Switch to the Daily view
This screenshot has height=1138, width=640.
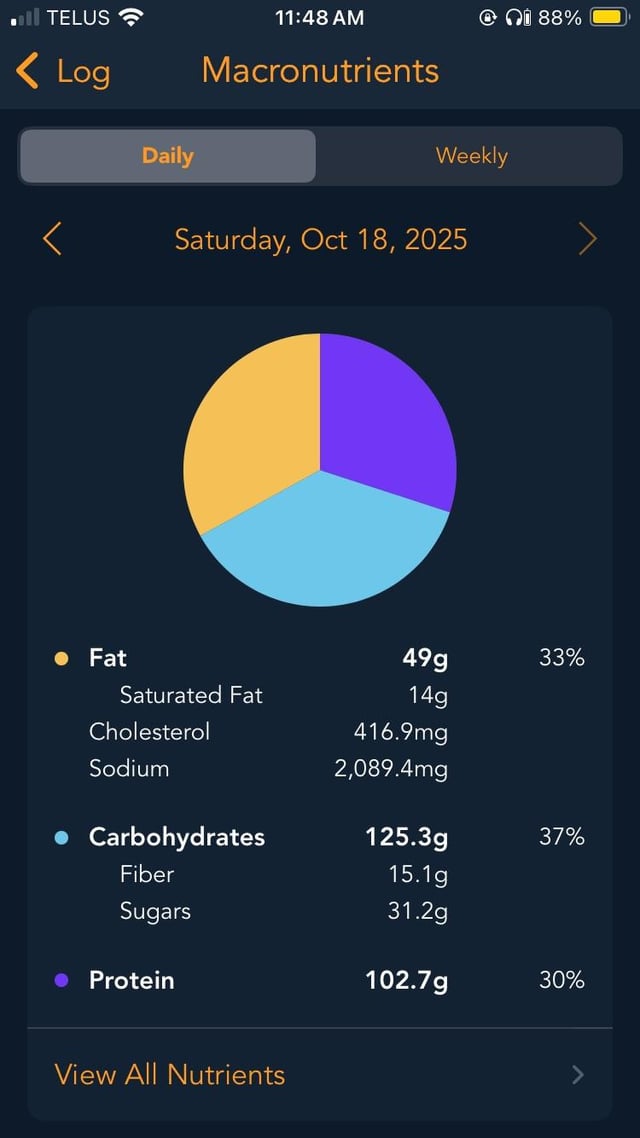[168, 156]
